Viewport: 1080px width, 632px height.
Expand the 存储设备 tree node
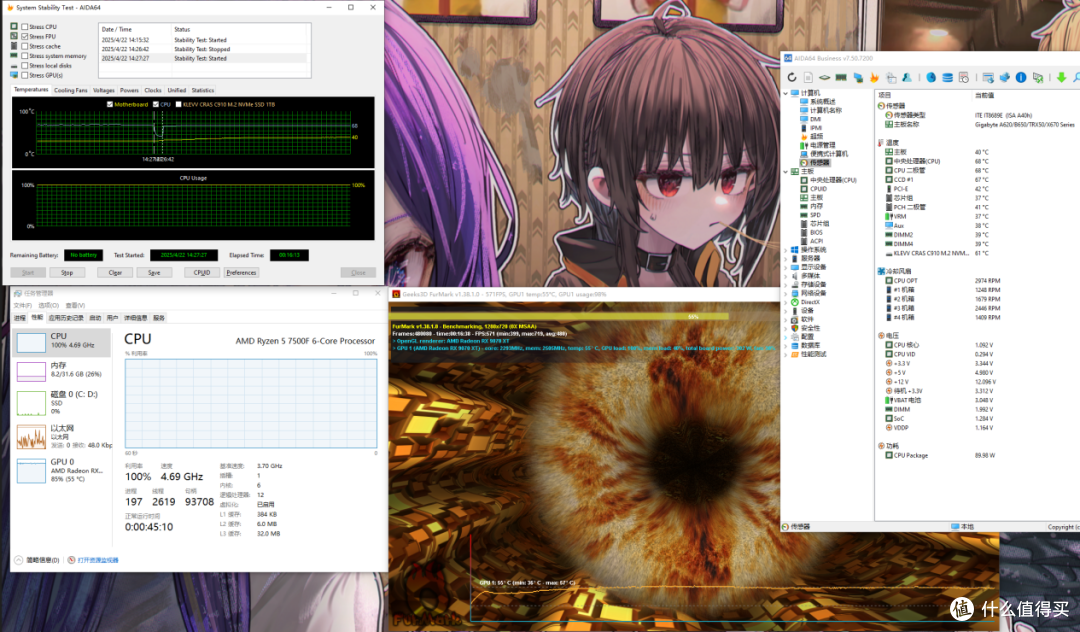(x=785, y=284)
